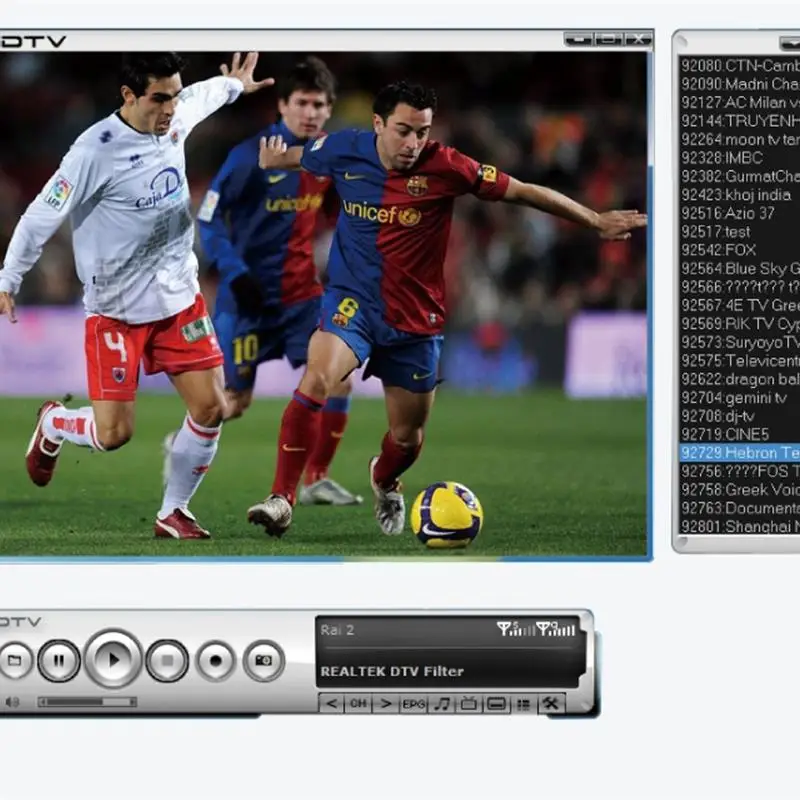800x800 pixels.
Task: Select channel 92758 Greek Voic
Action: pos(740,489)
